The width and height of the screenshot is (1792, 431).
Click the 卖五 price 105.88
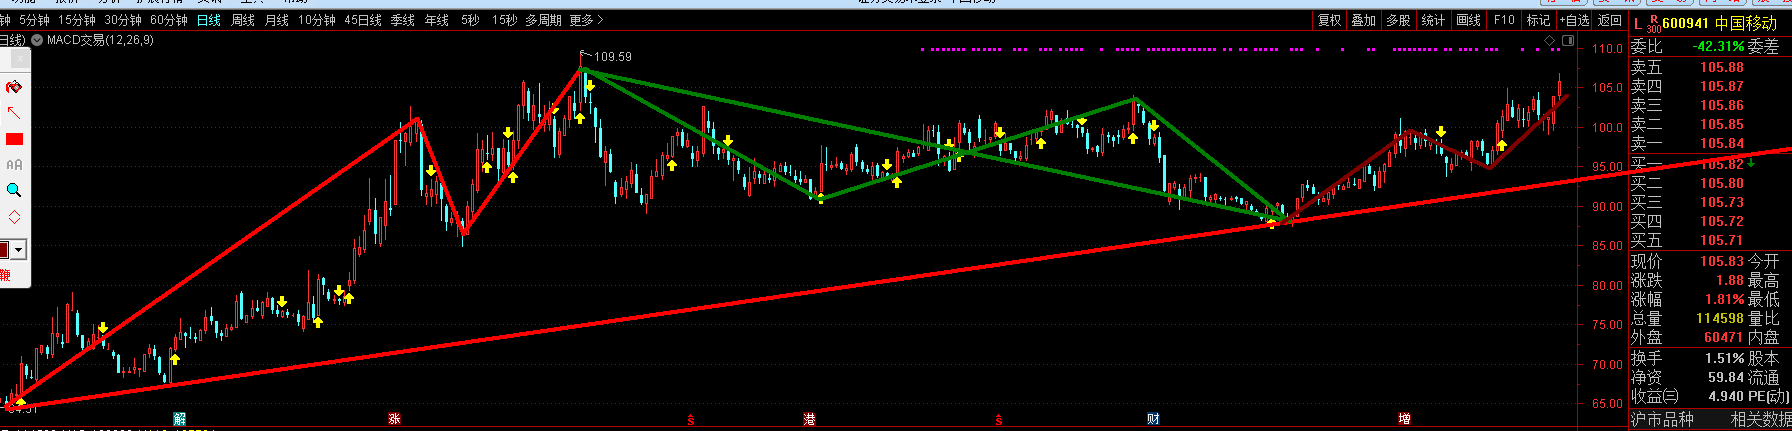1721,67
